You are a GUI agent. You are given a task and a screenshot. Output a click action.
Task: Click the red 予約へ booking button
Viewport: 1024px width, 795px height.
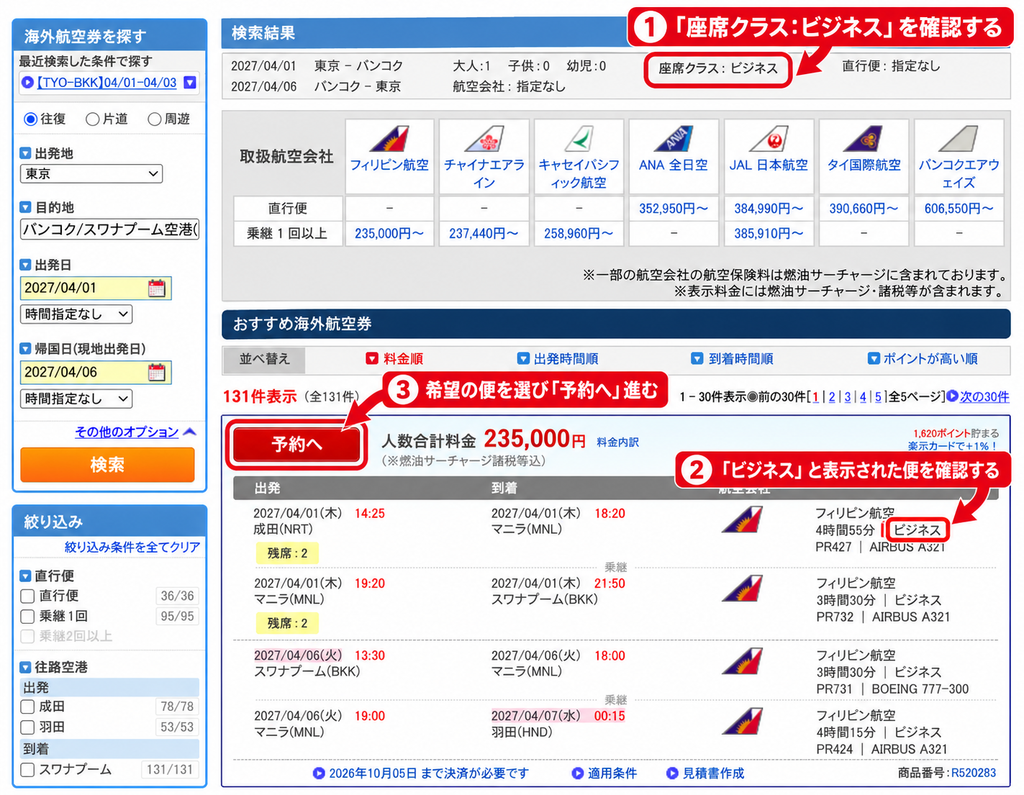click(x=296, y=444)
